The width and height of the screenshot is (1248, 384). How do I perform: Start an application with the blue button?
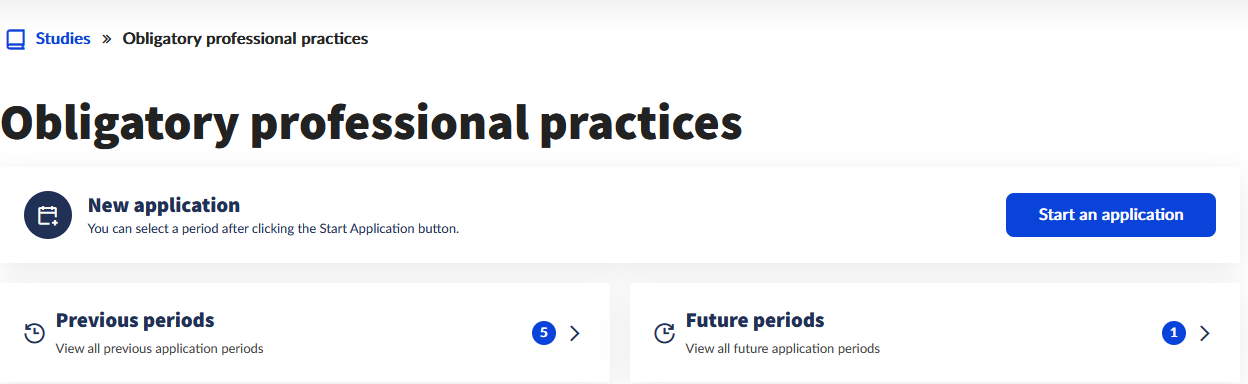pos(1111,215)
